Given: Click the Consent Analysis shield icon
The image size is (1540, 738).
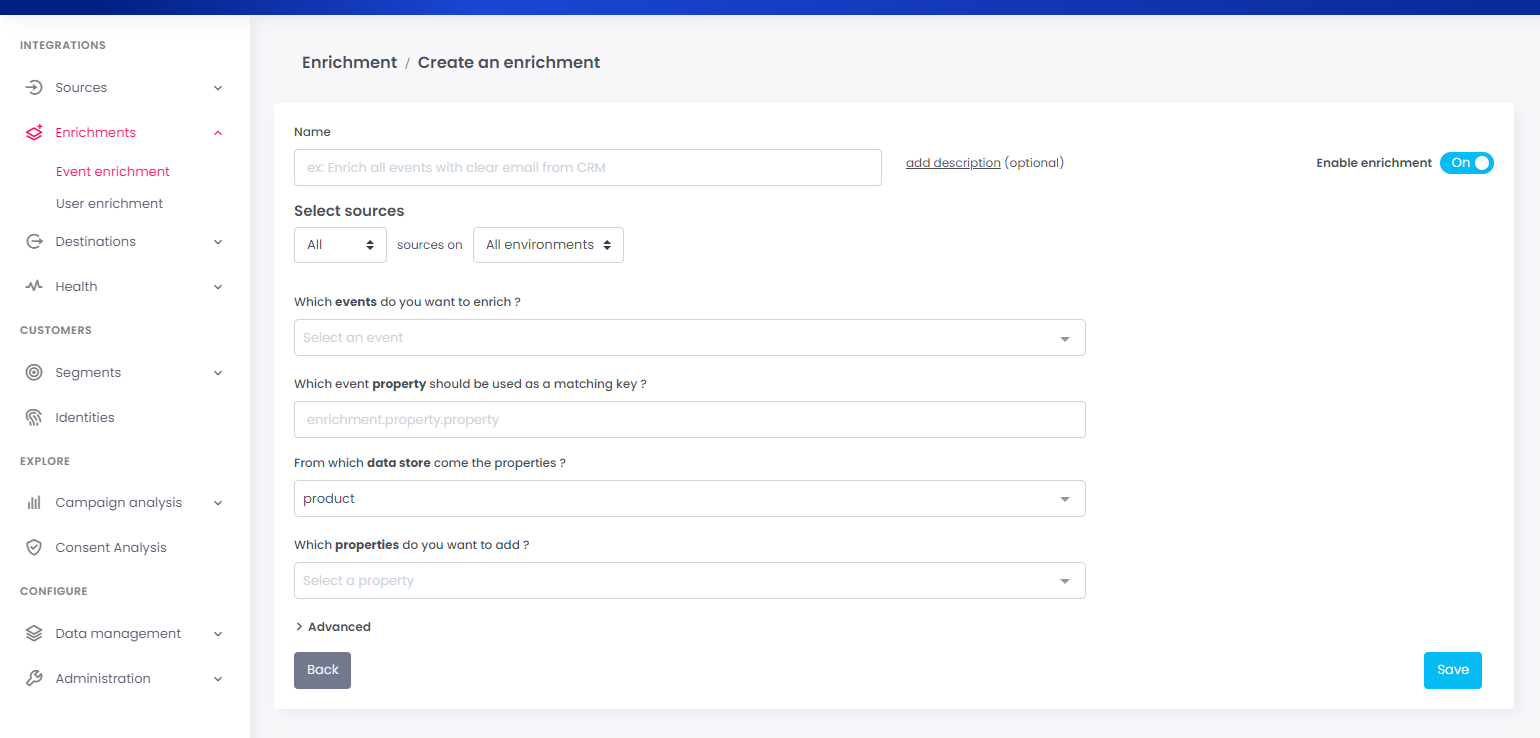Looking at the screenshot, I should pos(34,548).
